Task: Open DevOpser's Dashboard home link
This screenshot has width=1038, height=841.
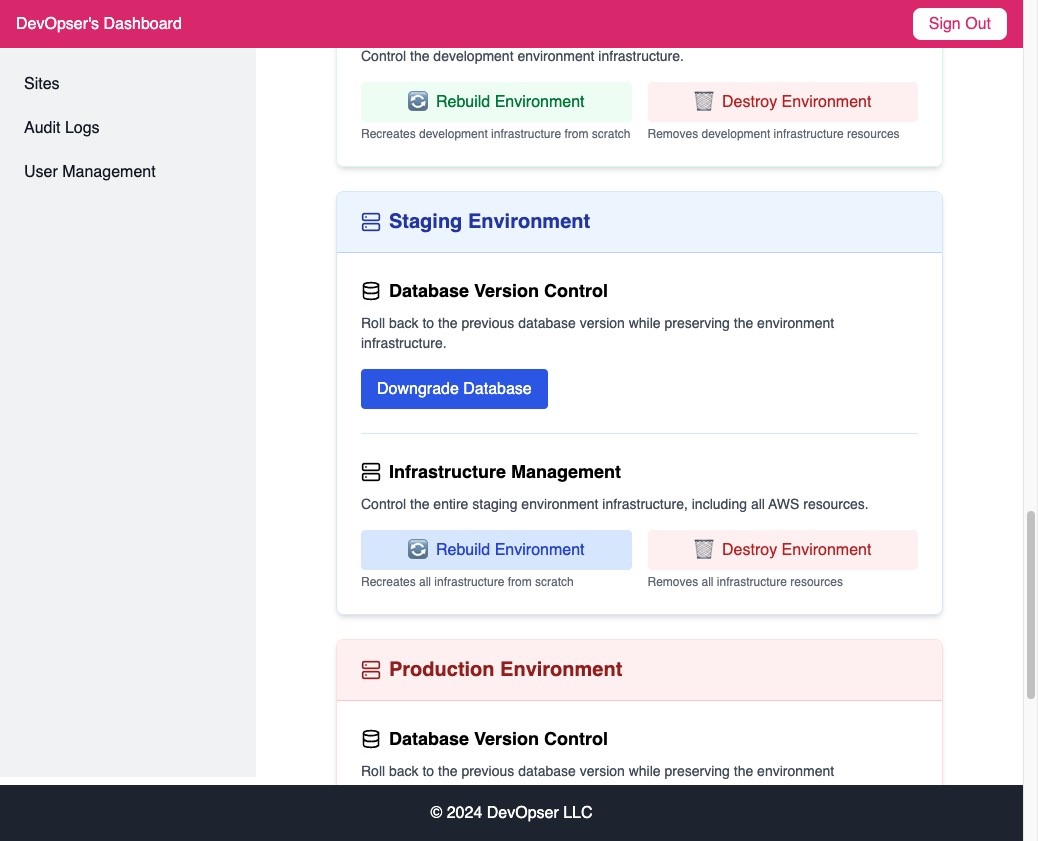Action: [99, 24]
